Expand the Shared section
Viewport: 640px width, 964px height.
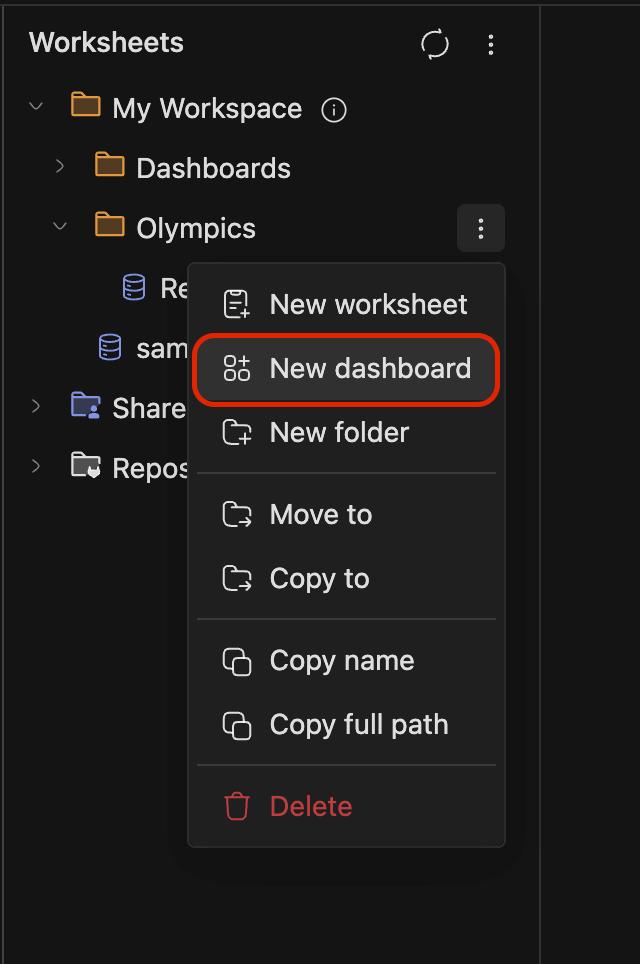(x=36, y=407)
